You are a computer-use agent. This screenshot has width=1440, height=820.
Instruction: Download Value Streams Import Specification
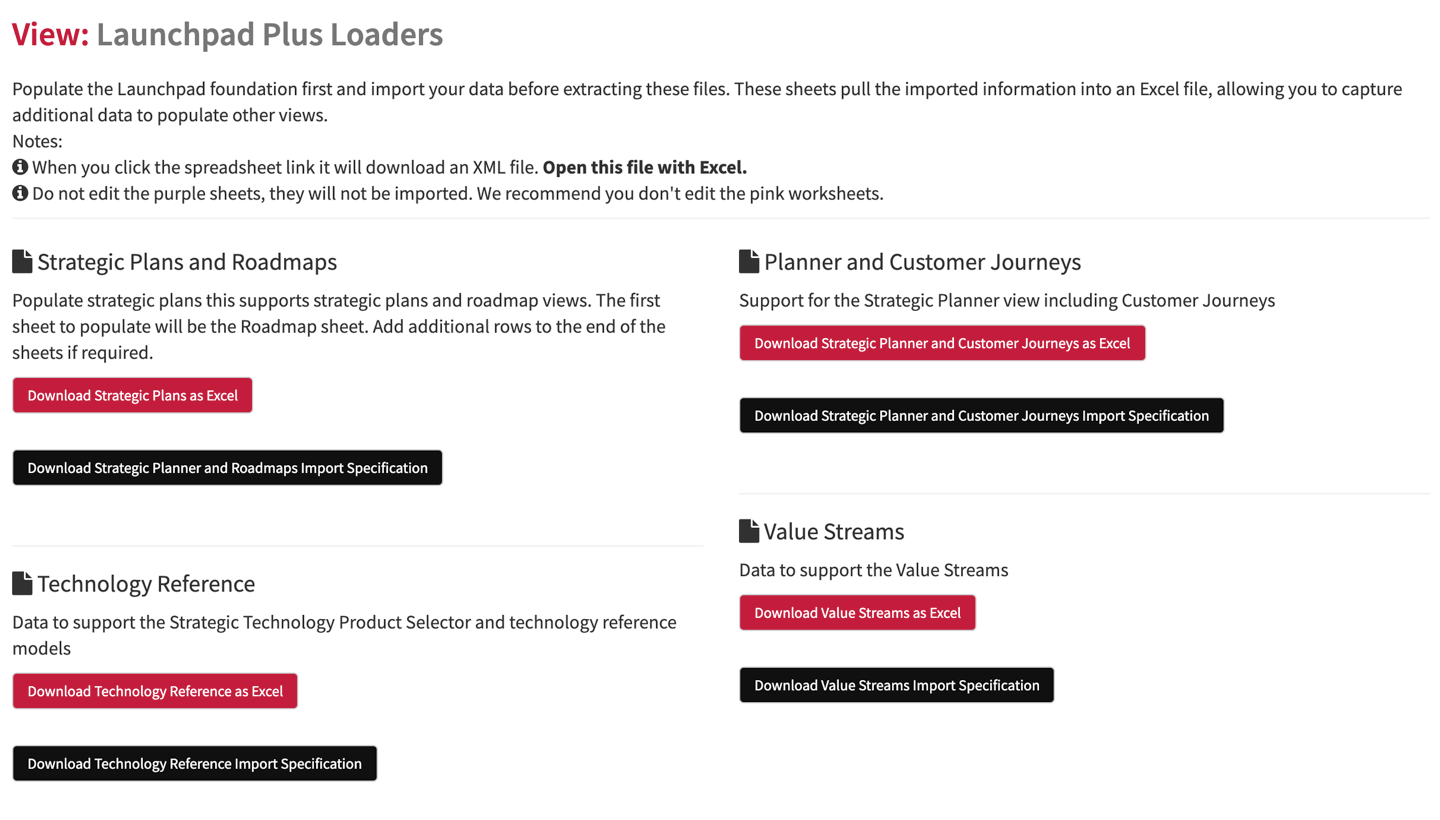[896, 685]
